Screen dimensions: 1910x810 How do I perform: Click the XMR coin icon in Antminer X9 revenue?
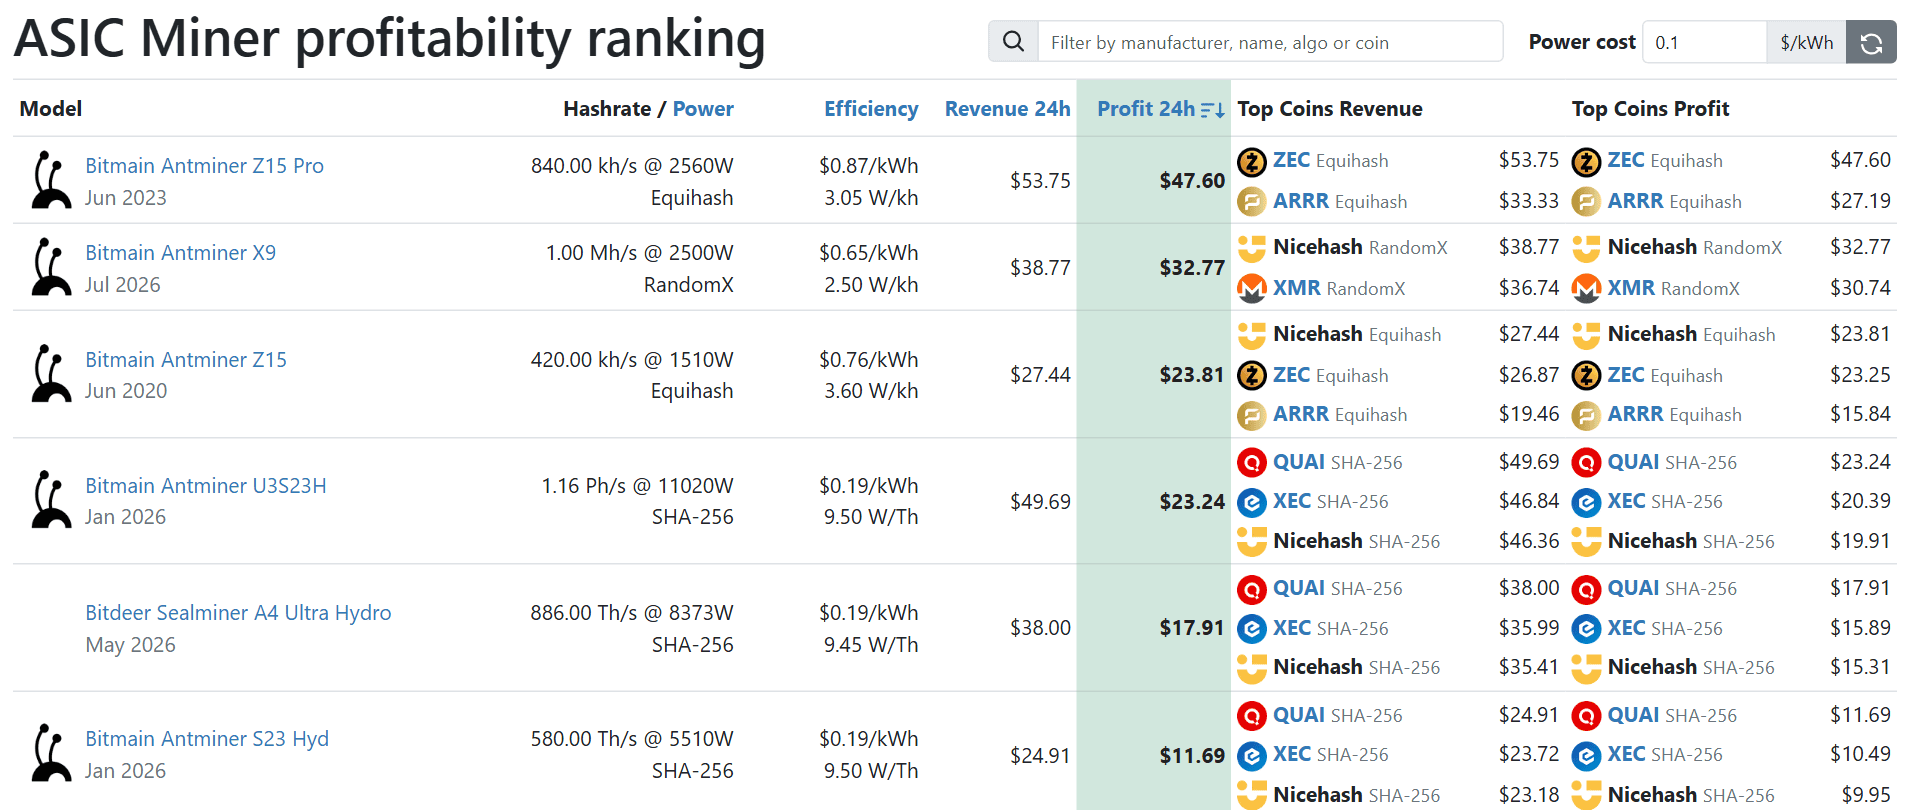pos(1252,289)
